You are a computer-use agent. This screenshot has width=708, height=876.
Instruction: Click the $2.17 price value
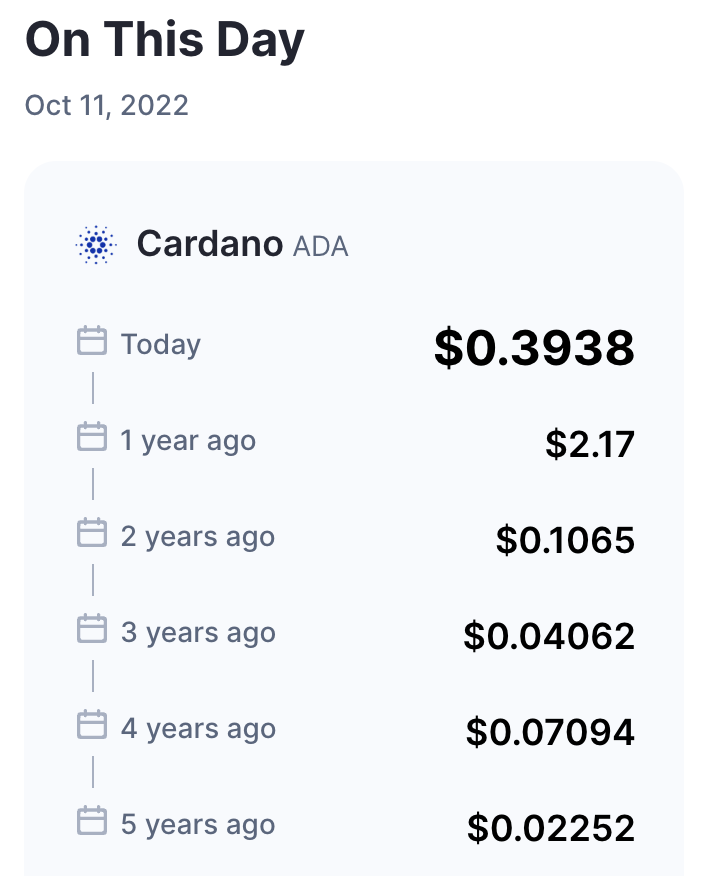[590, 444]
